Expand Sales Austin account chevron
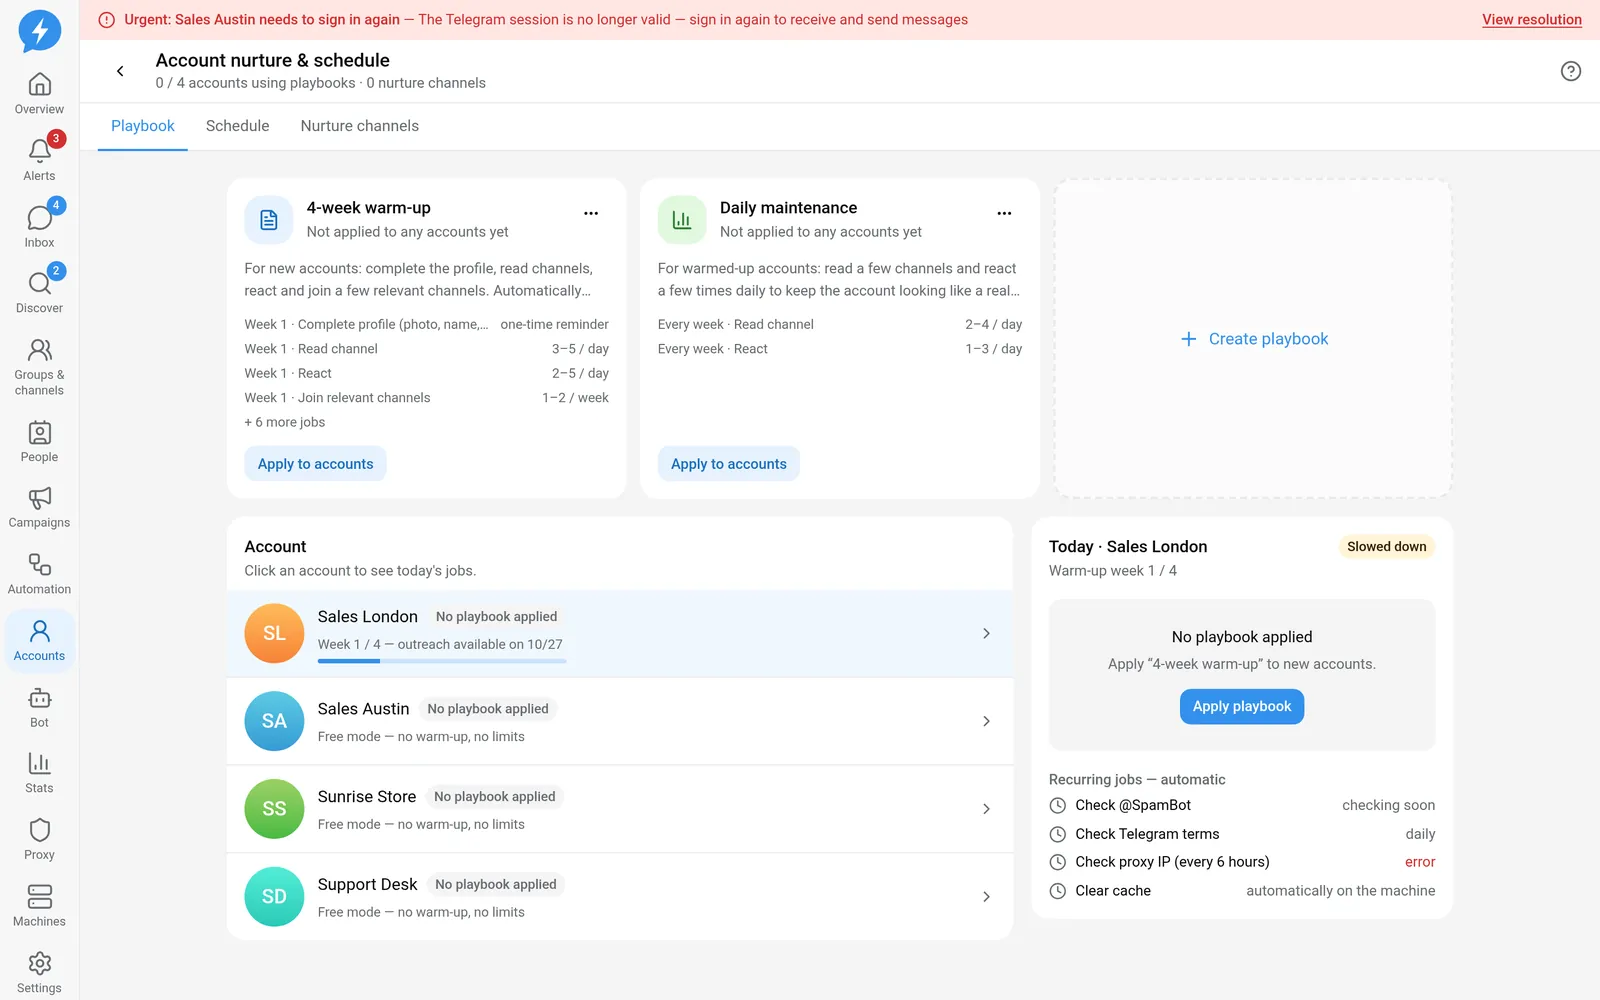The height and width of the screenshot is (1000, 1600). [986, 722]
